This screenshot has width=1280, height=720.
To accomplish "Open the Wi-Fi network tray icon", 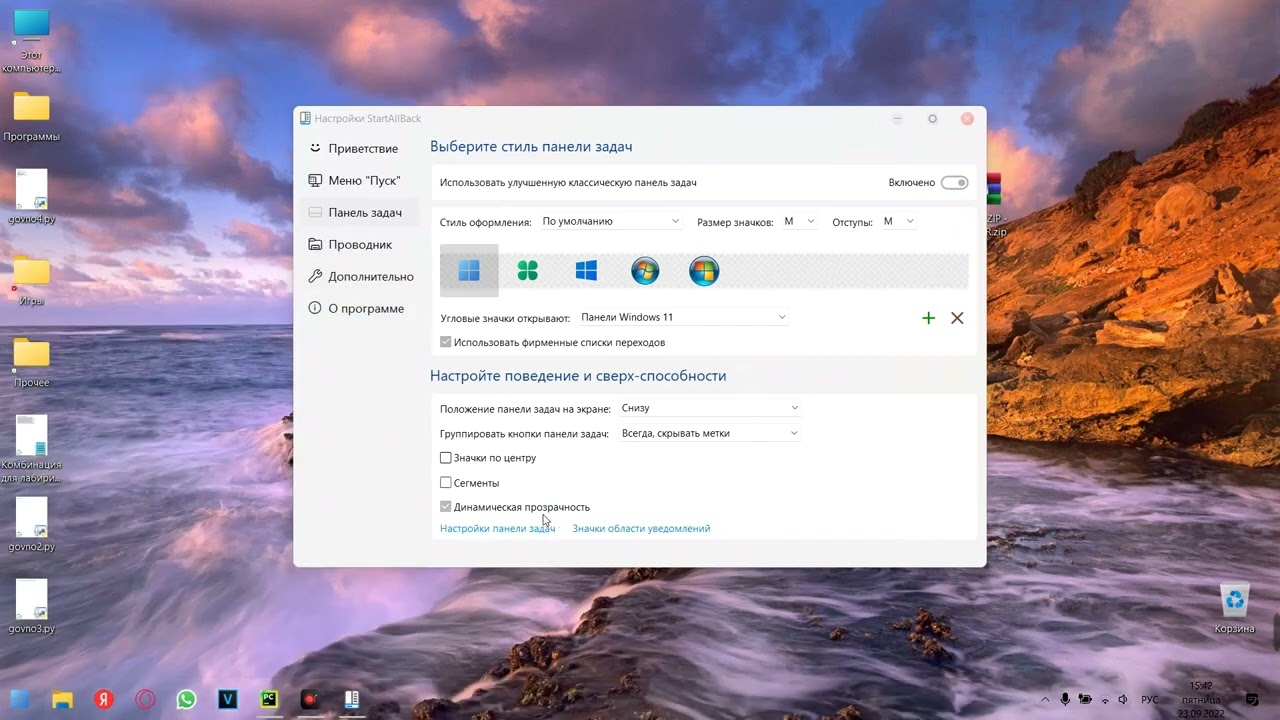I will pyautogui.click(x=1105, y=700).
